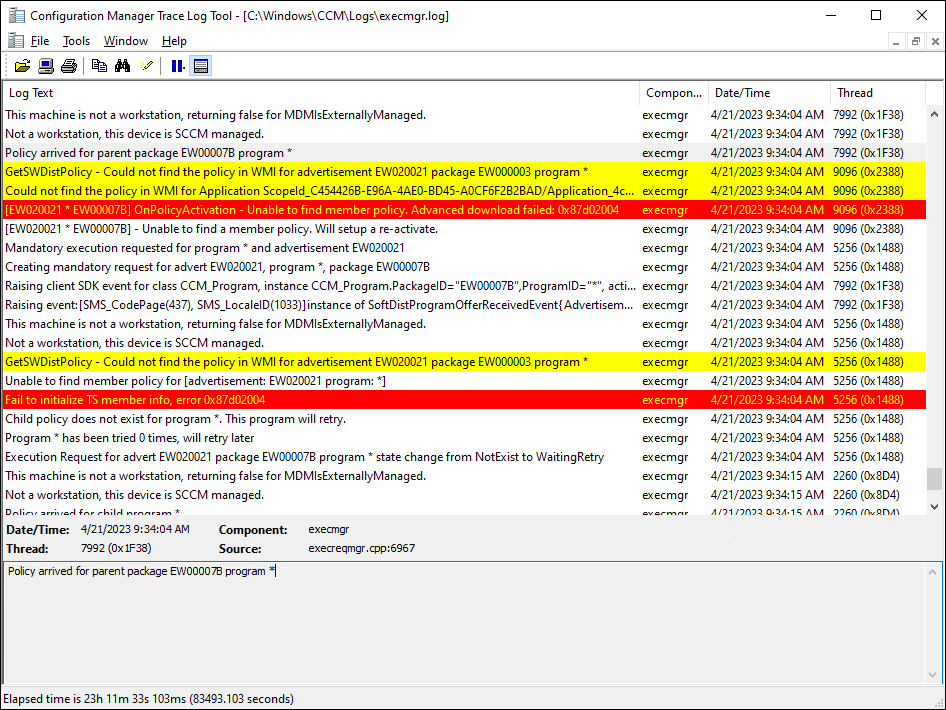Screen dimensions: 946x710
Task: Copy log entries using the copy icon
Action: [x=99, y=66]
